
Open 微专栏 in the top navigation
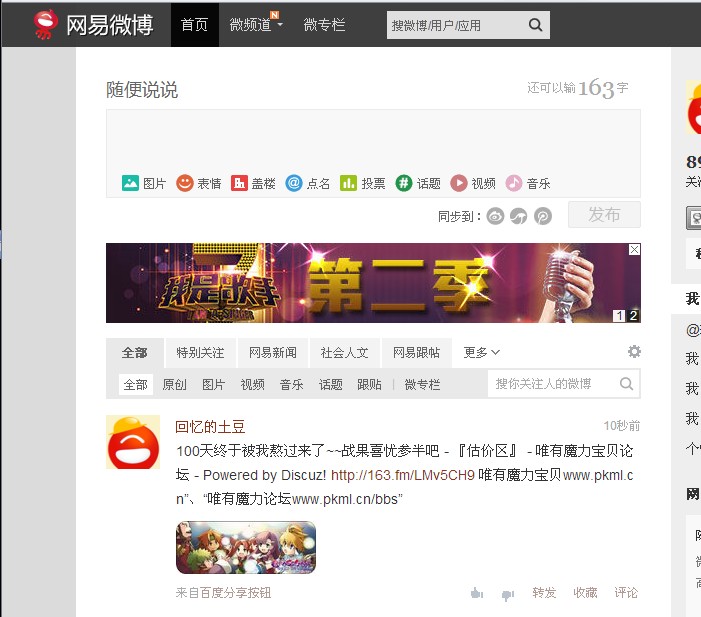[x=324, y=24]
